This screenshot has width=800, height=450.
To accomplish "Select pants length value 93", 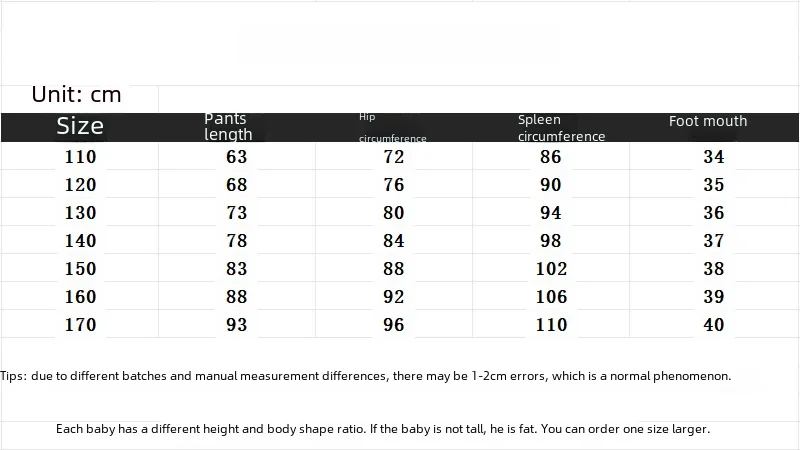I will [x=237, y=324].
